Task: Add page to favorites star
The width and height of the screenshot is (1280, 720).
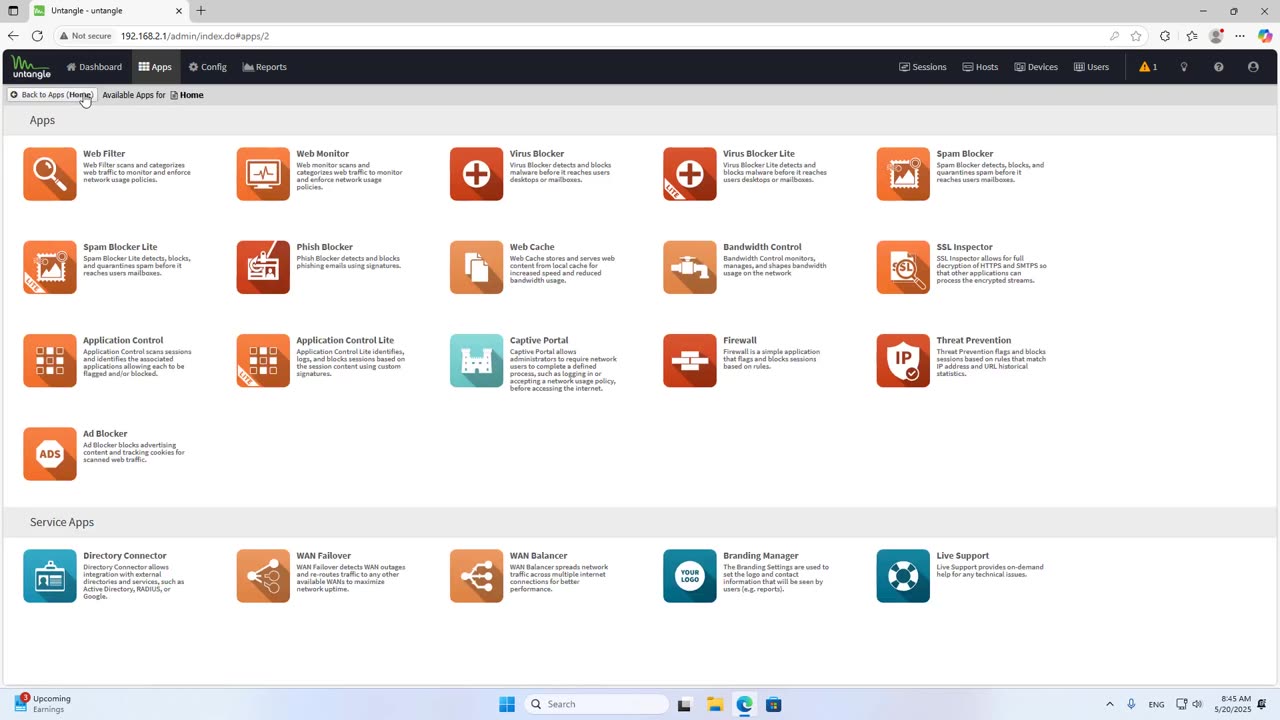Action: tap(1136, 36)
